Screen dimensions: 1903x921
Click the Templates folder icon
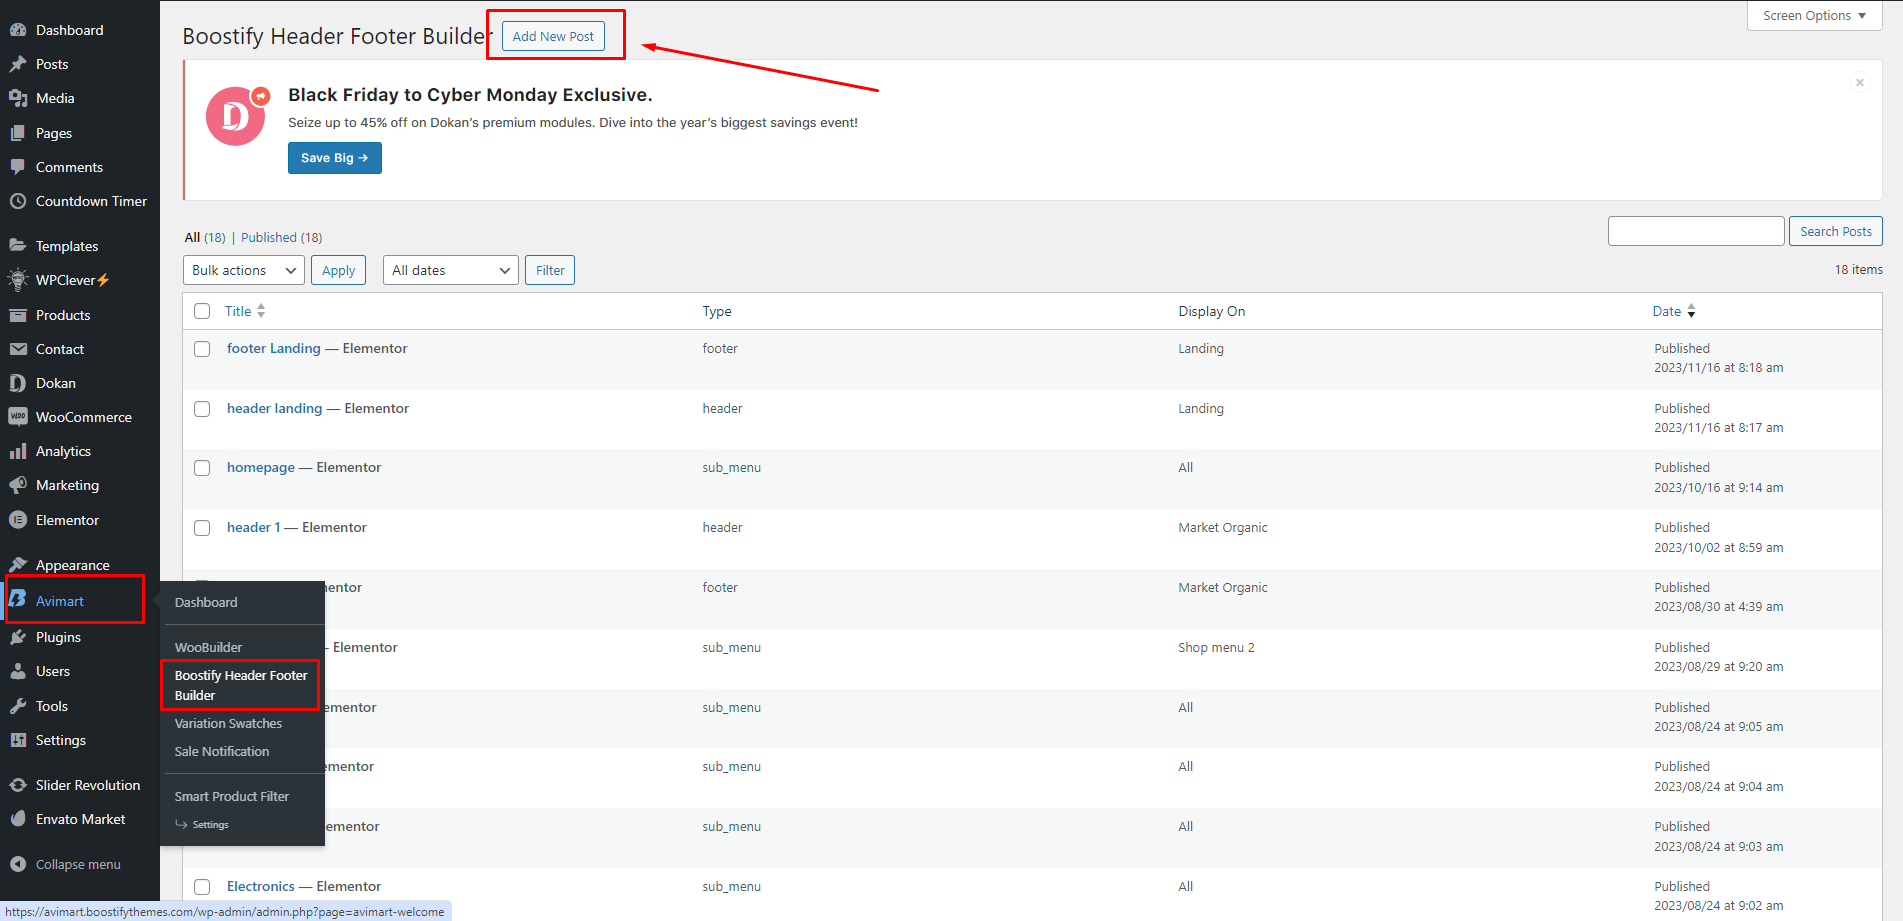[18, 246]
